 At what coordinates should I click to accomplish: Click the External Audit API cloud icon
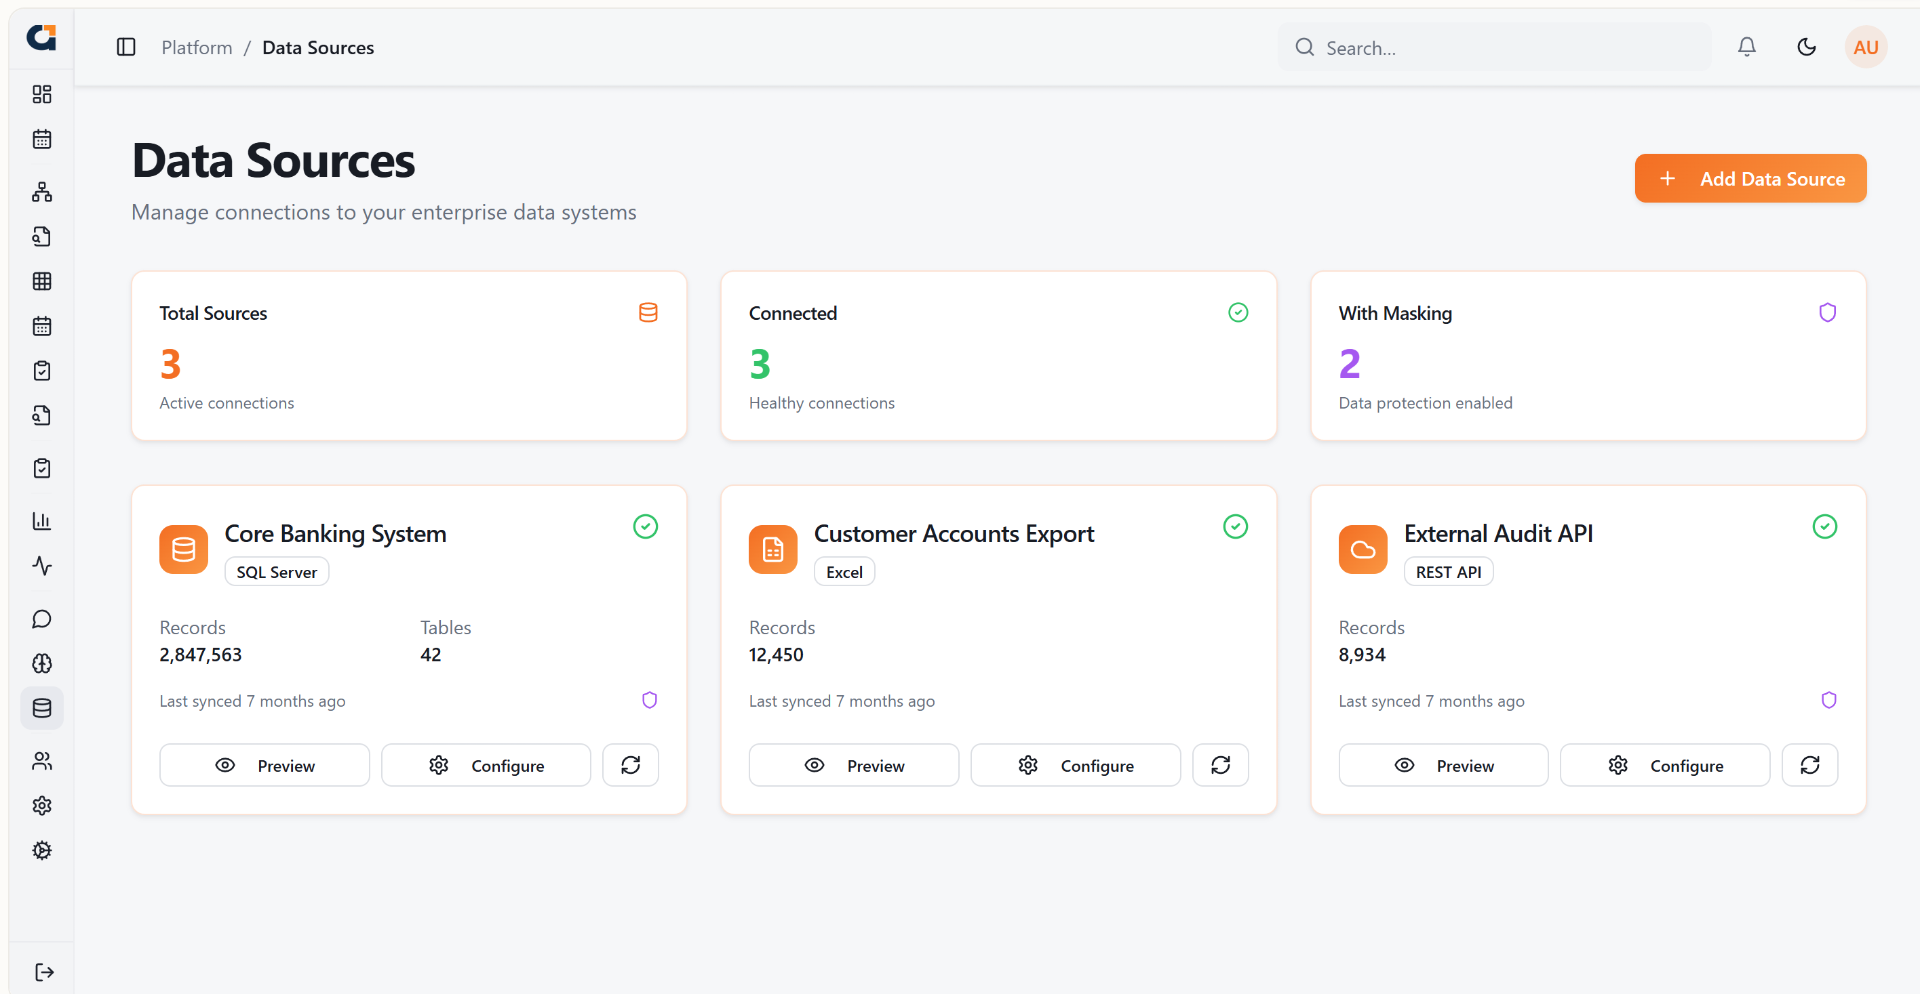pos(1363,550)
